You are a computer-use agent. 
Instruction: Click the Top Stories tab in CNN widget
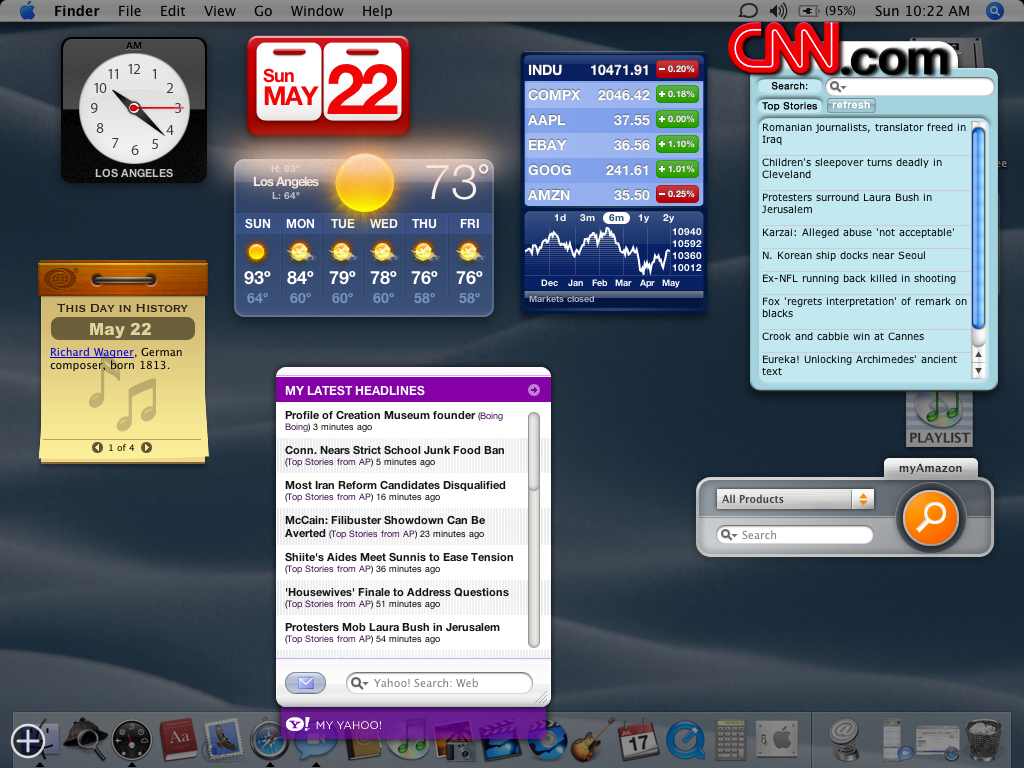[x=789, y=106]
